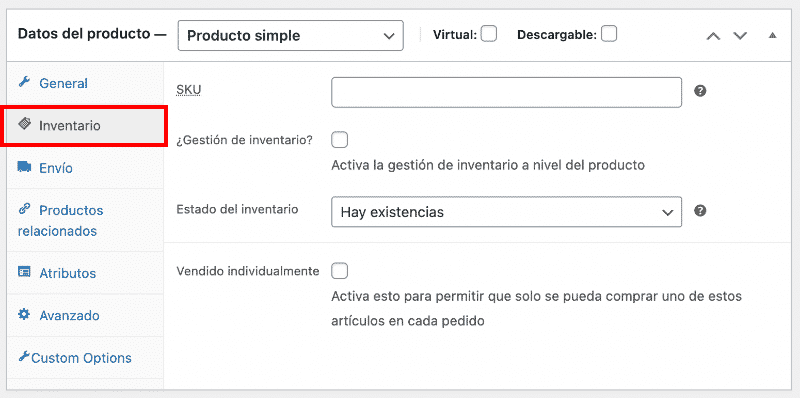800x398 pixels.
Task: Enable the ¿Gestión de inventario? checkbox
Action: (339, 140)
